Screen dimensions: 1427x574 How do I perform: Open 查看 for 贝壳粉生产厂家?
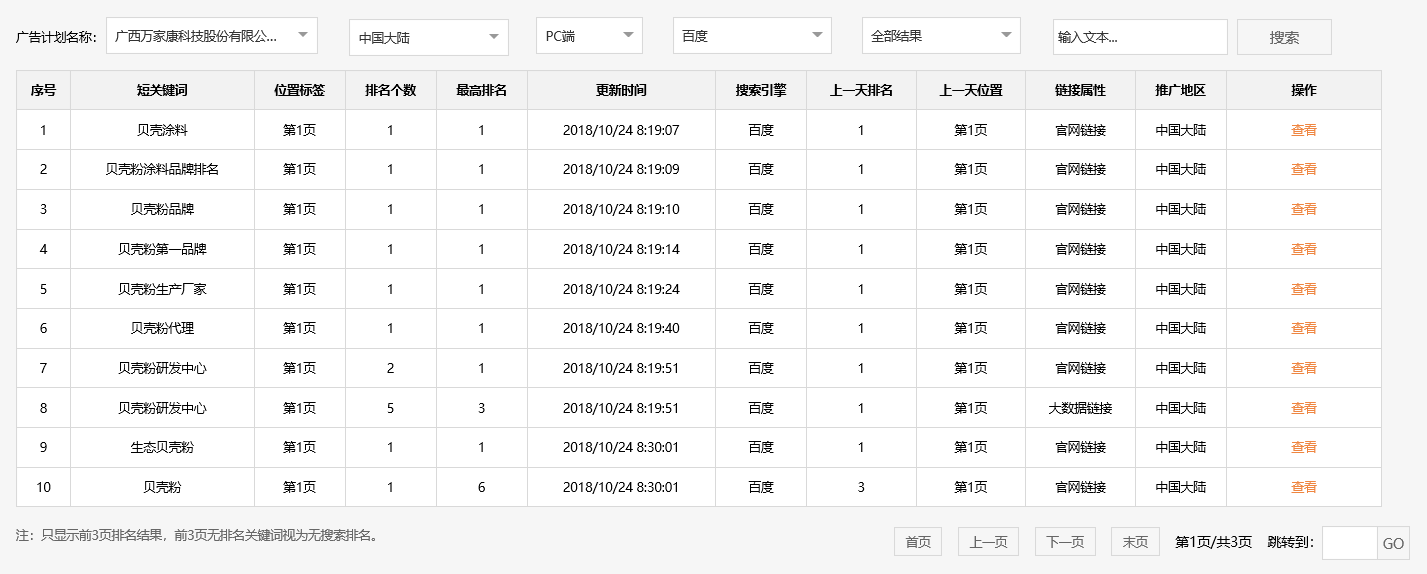(1303, 289)
